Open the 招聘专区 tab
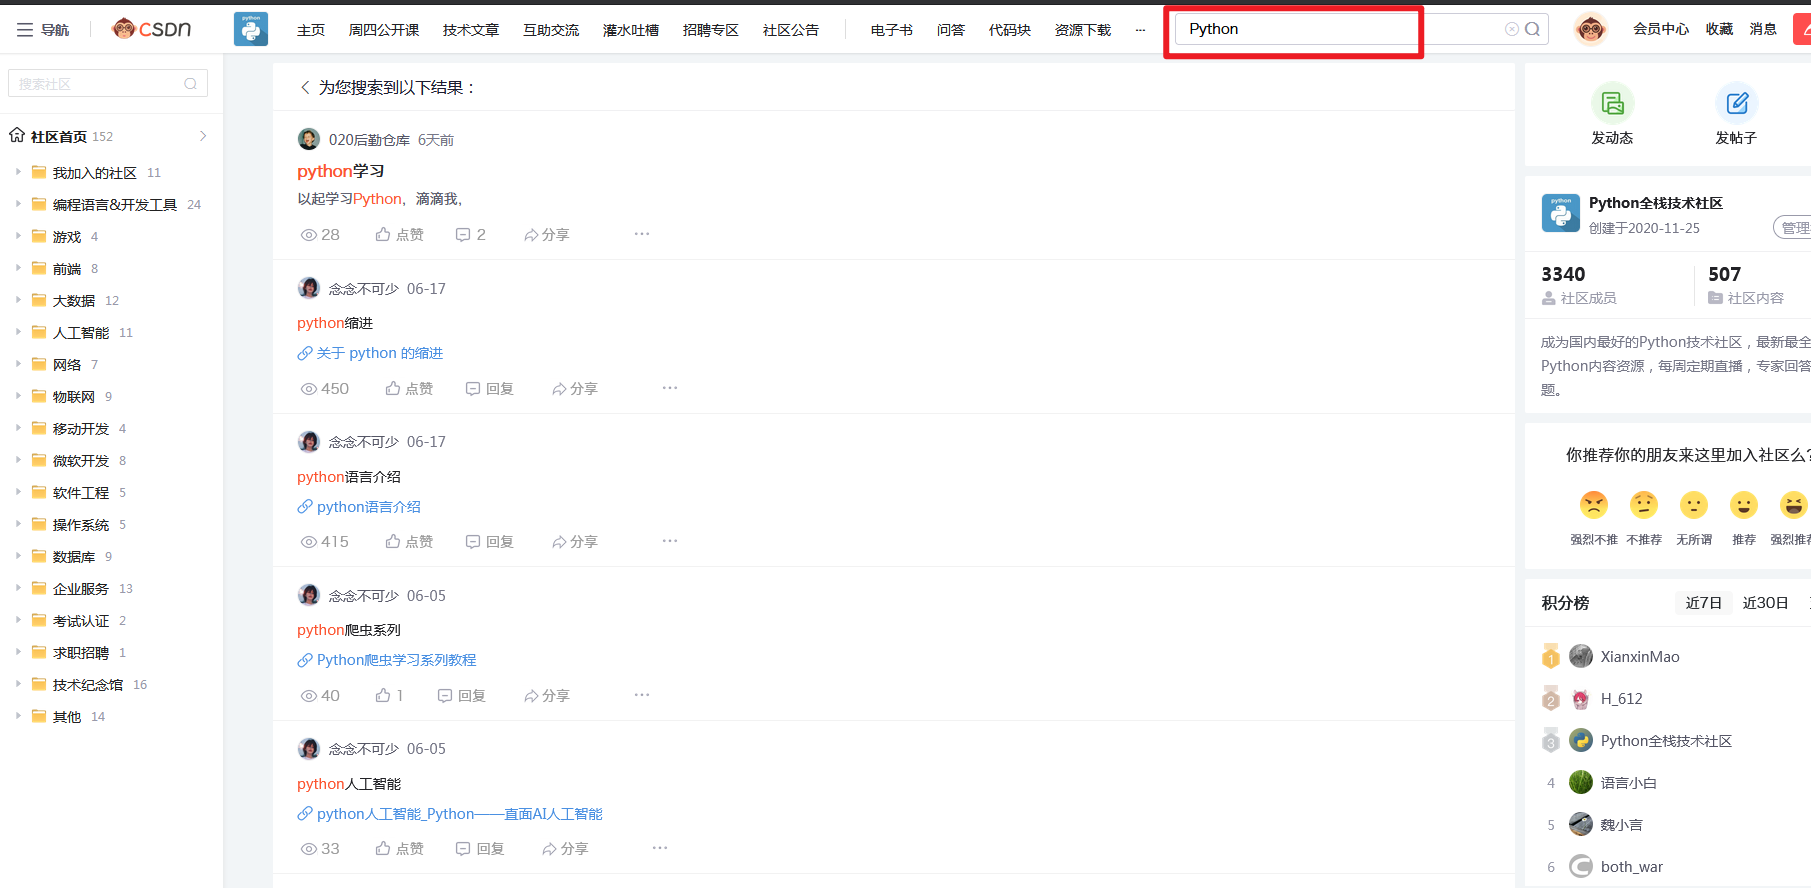 [711, 30]
